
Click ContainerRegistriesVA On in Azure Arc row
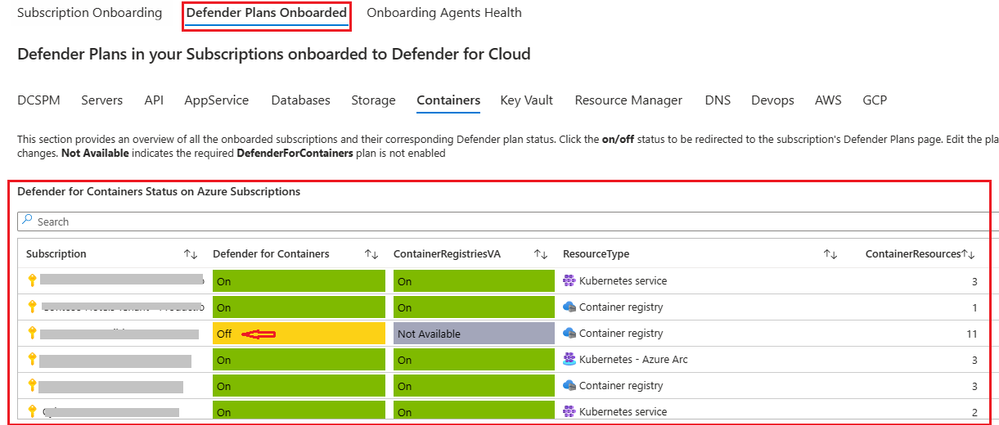point(474,359)
